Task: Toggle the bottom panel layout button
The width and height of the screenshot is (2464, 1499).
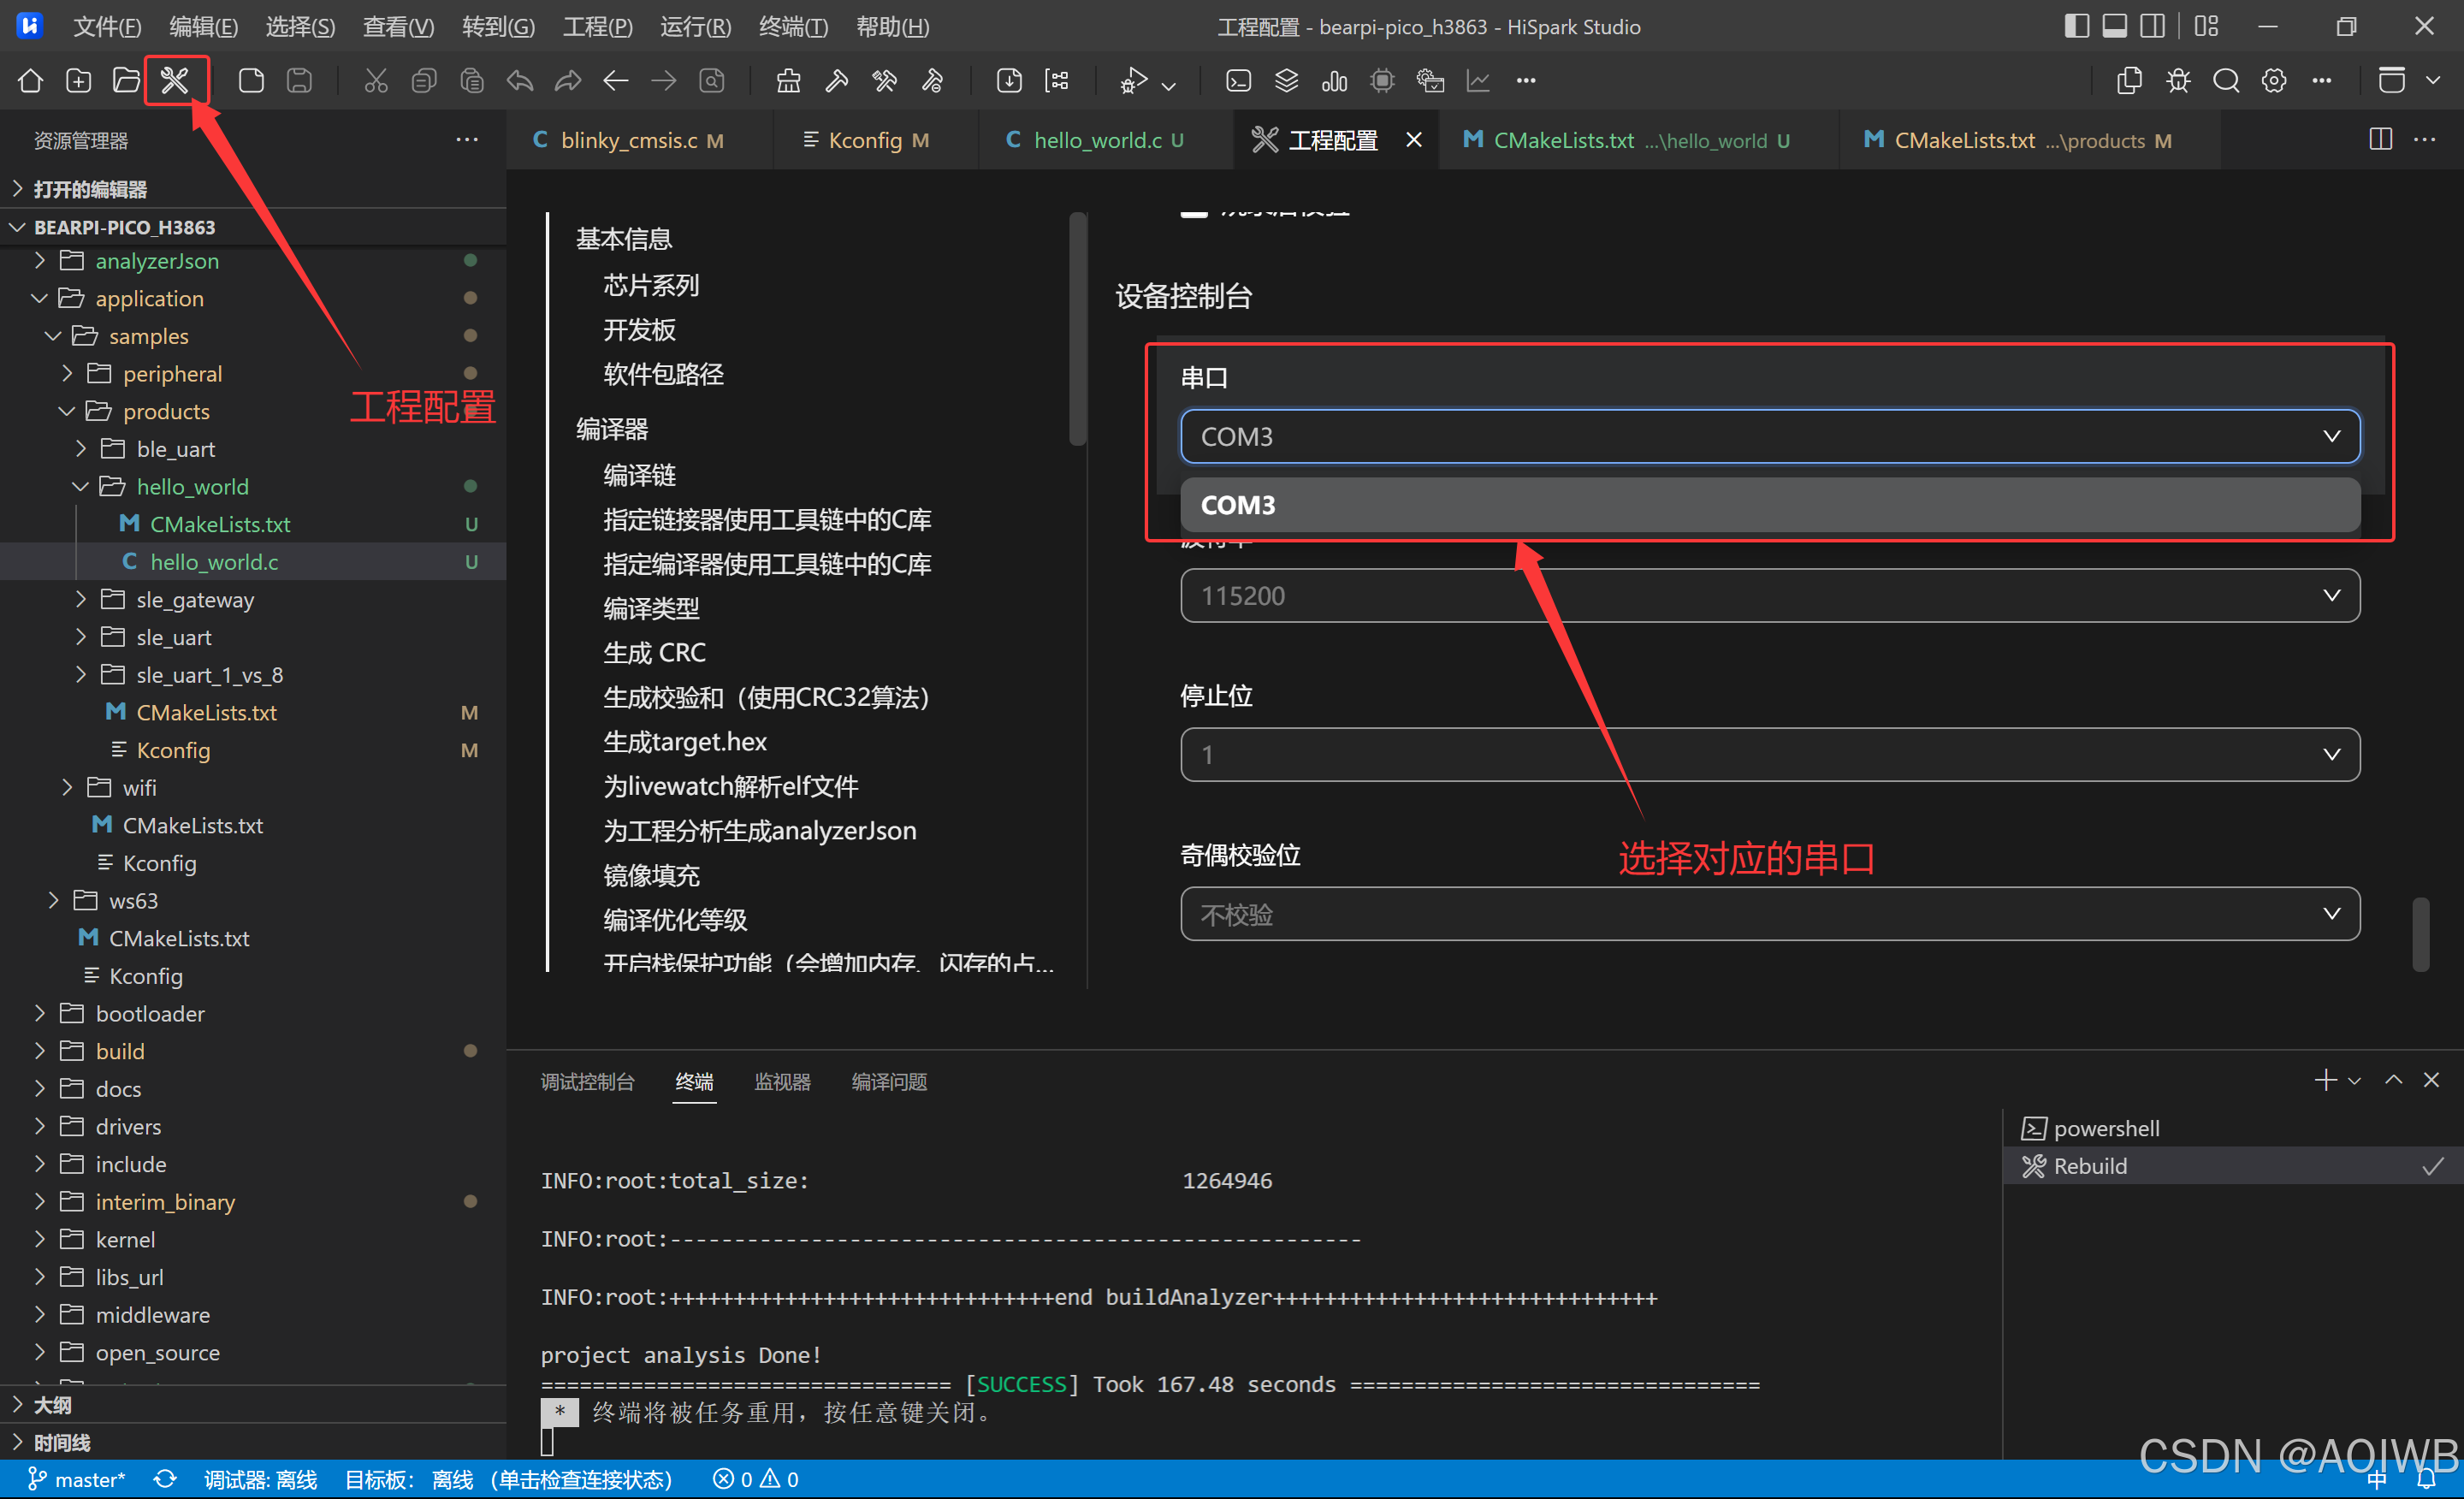Action: click(2114, 26)
